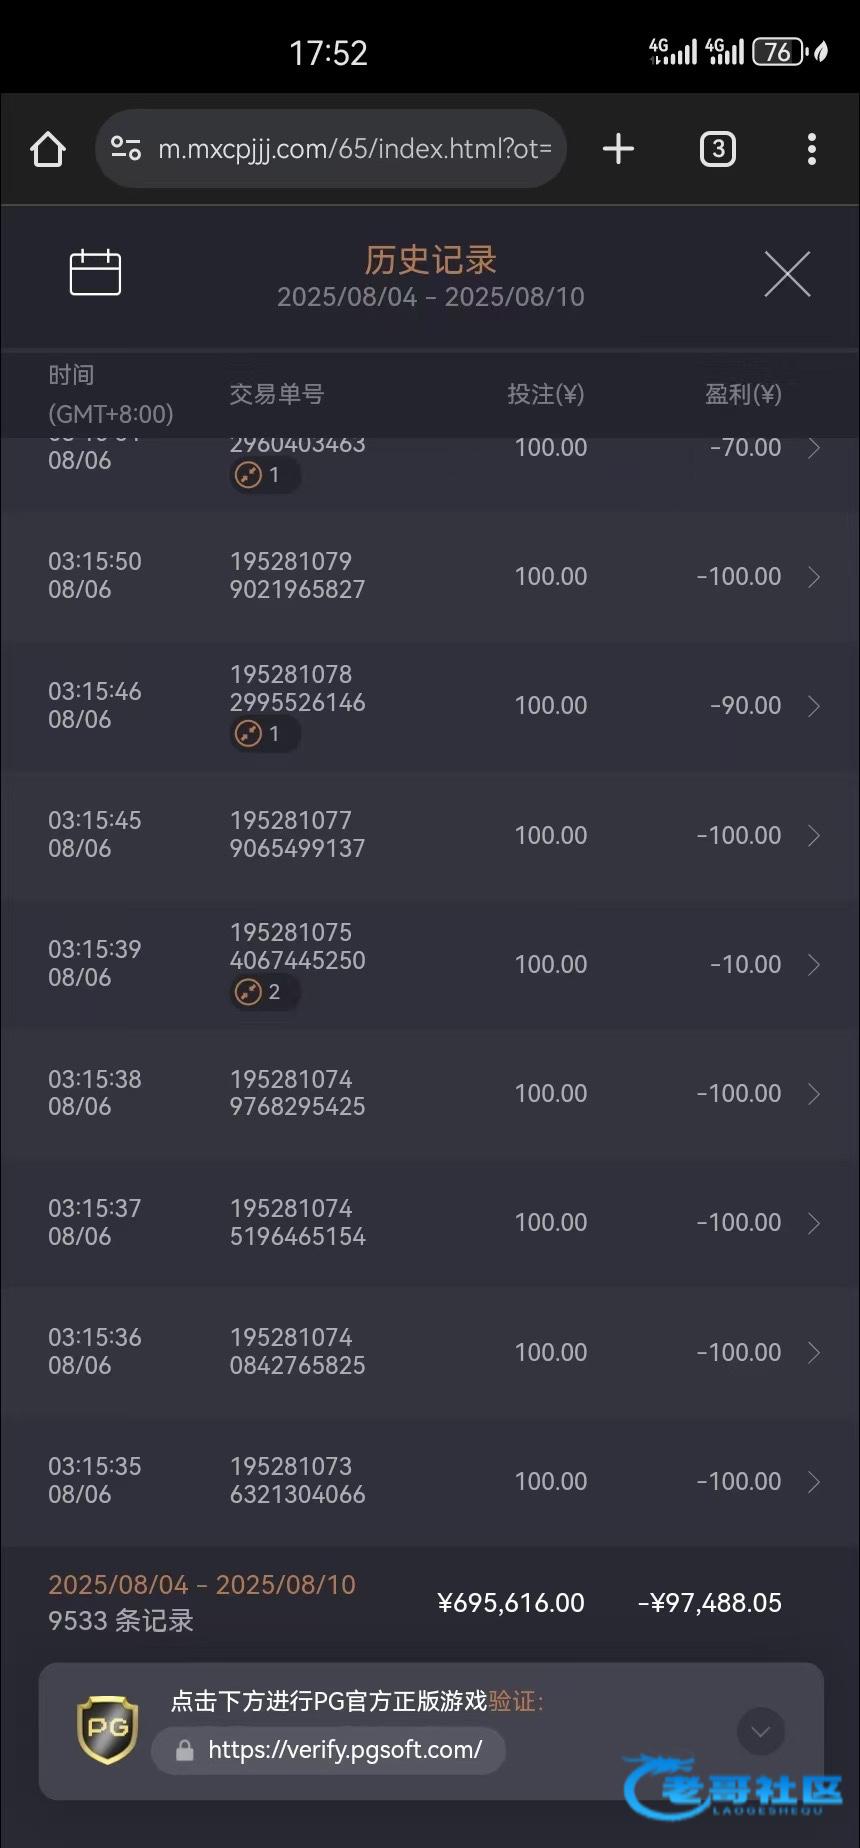
Task: Click the free-spin badge showing 2
Action: [264, 992]
